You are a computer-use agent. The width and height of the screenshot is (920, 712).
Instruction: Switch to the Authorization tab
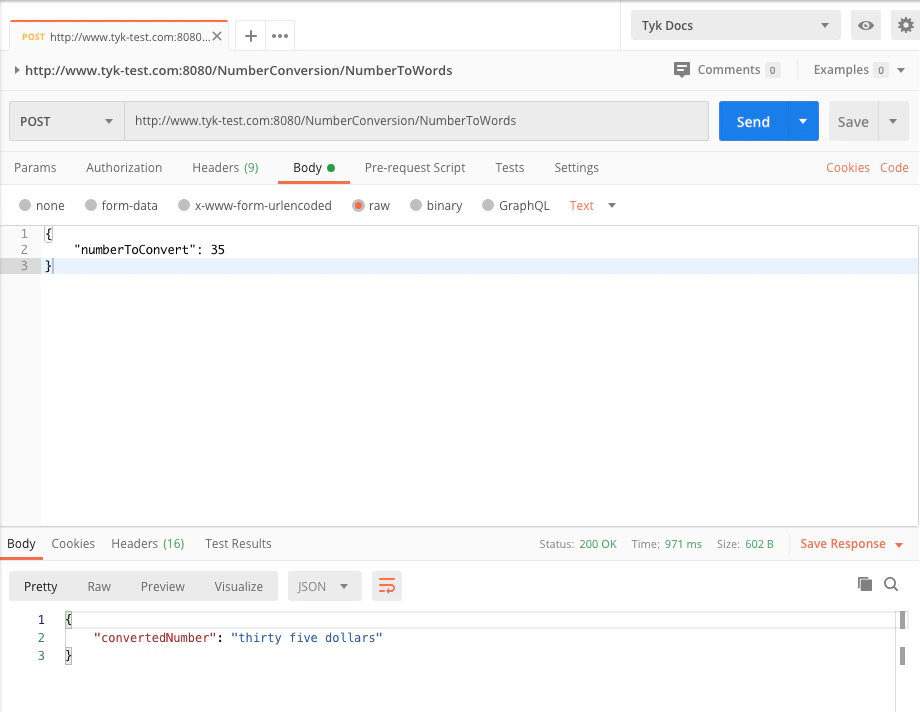[x=124, y=167]
